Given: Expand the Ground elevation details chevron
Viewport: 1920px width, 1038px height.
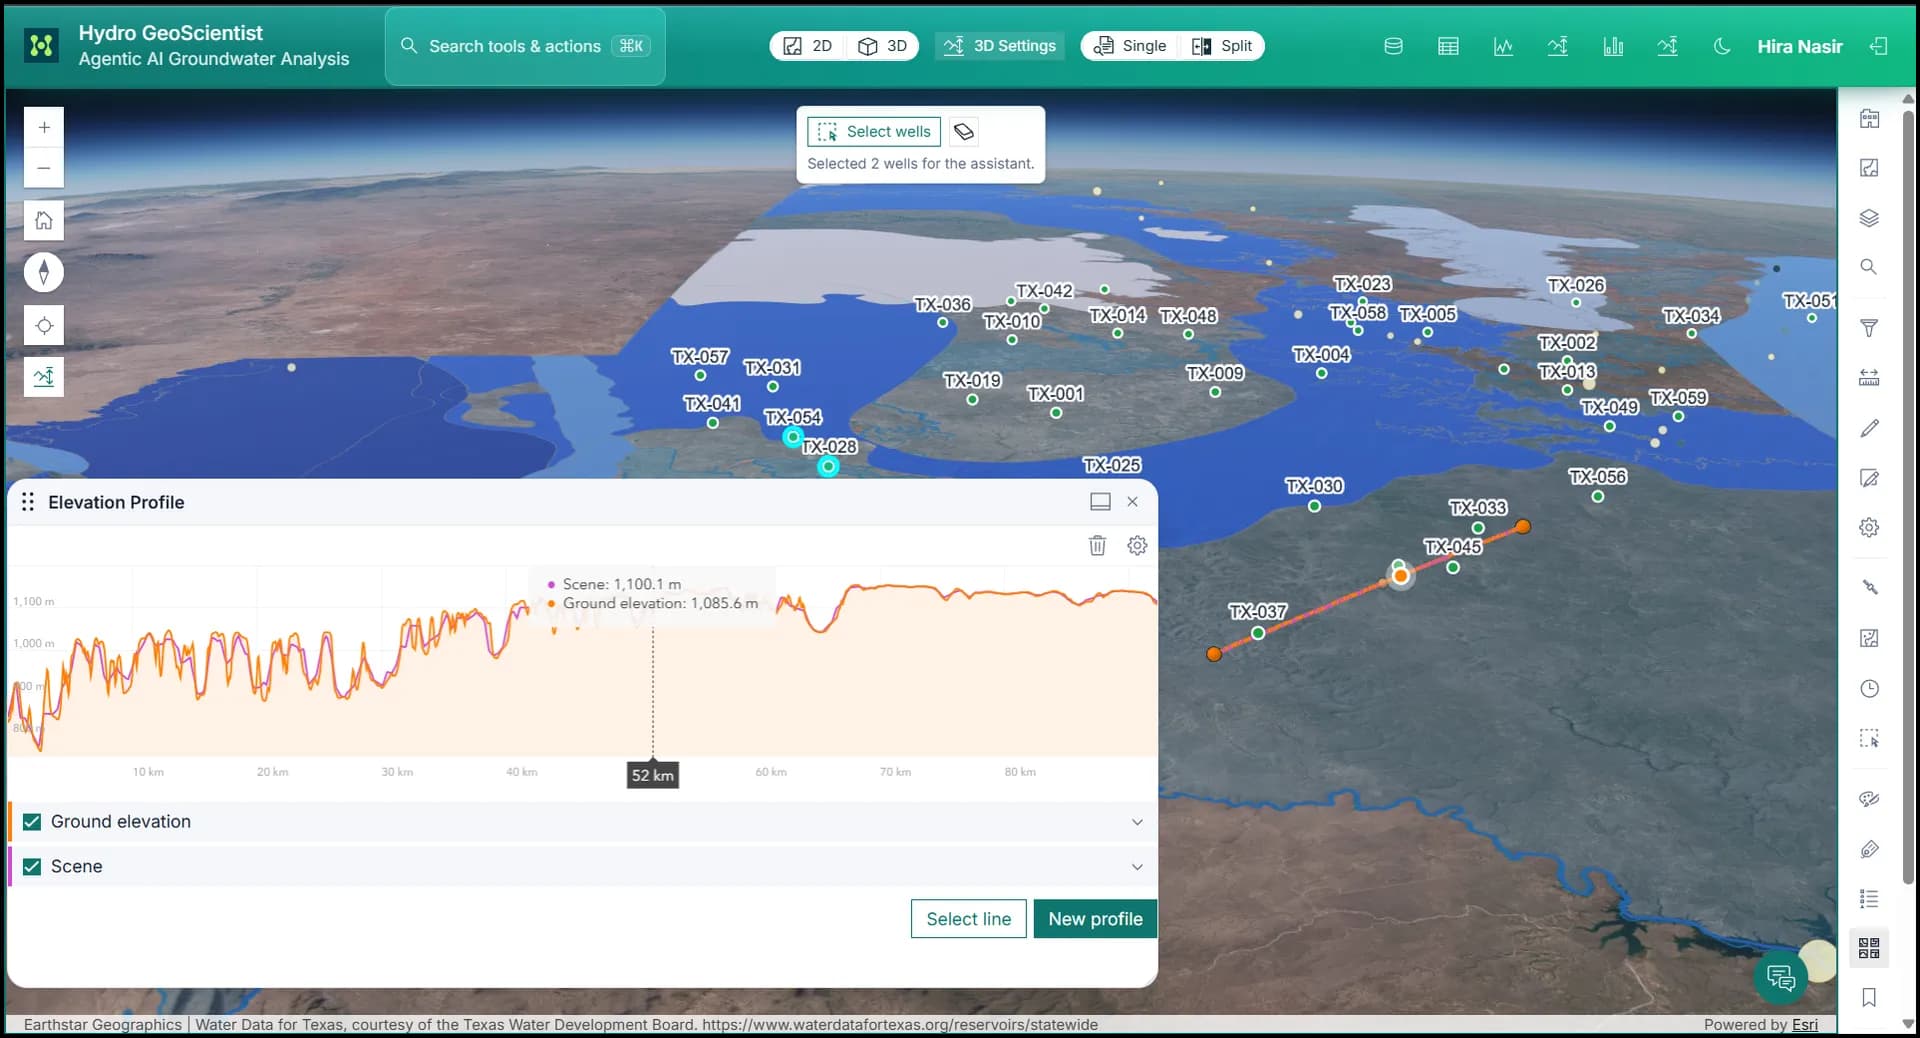Looking at the screenshot, I should coord(1137,822).
